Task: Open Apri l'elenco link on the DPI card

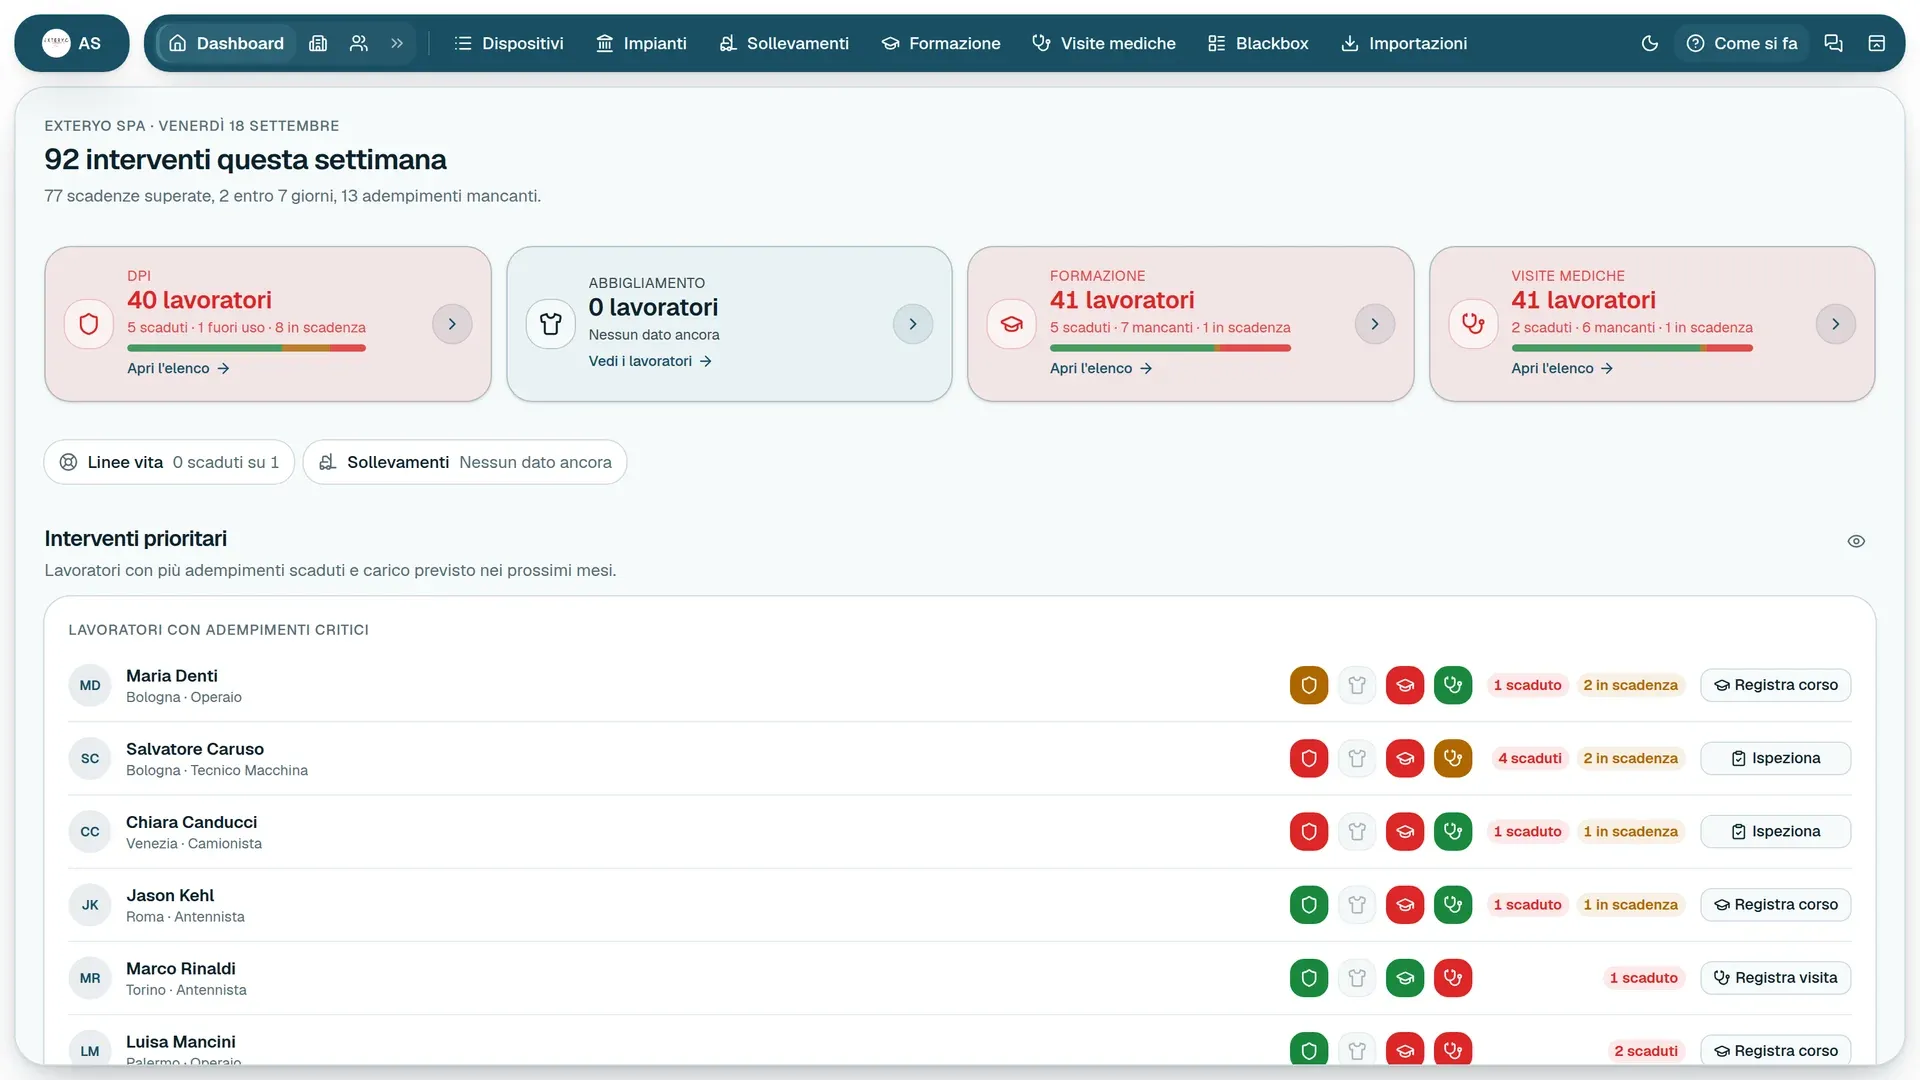Action: (178, 368)
